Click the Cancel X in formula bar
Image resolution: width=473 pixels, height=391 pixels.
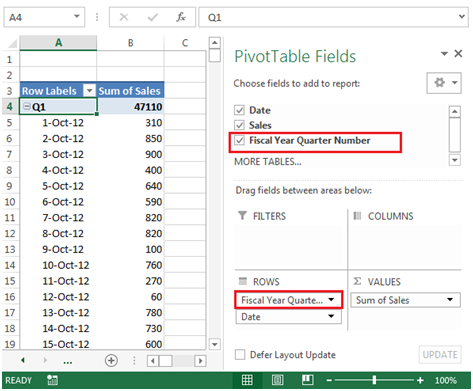click(x=124, y=17)
